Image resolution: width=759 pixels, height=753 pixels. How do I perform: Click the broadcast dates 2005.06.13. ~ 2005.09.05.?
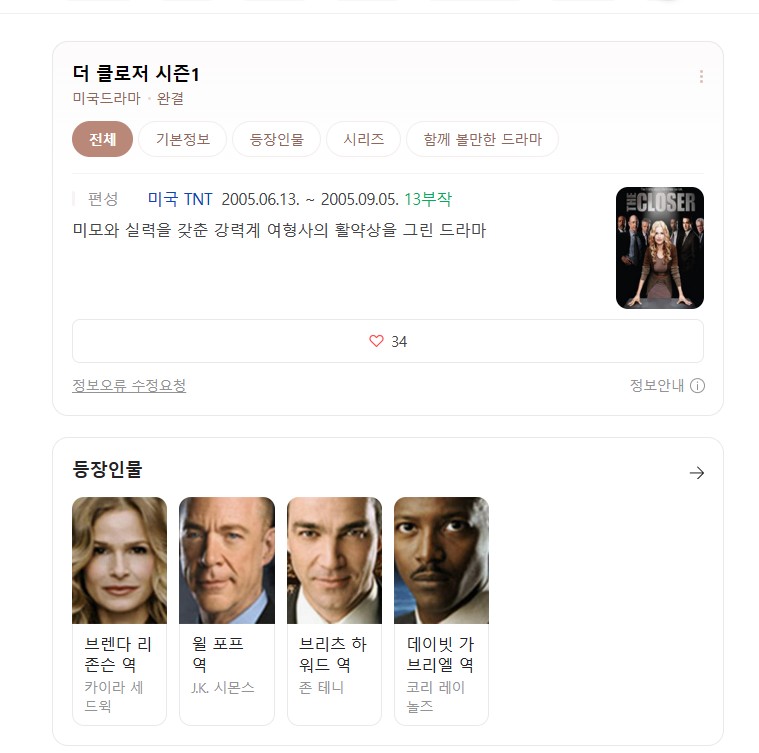[x=310, y=199]
